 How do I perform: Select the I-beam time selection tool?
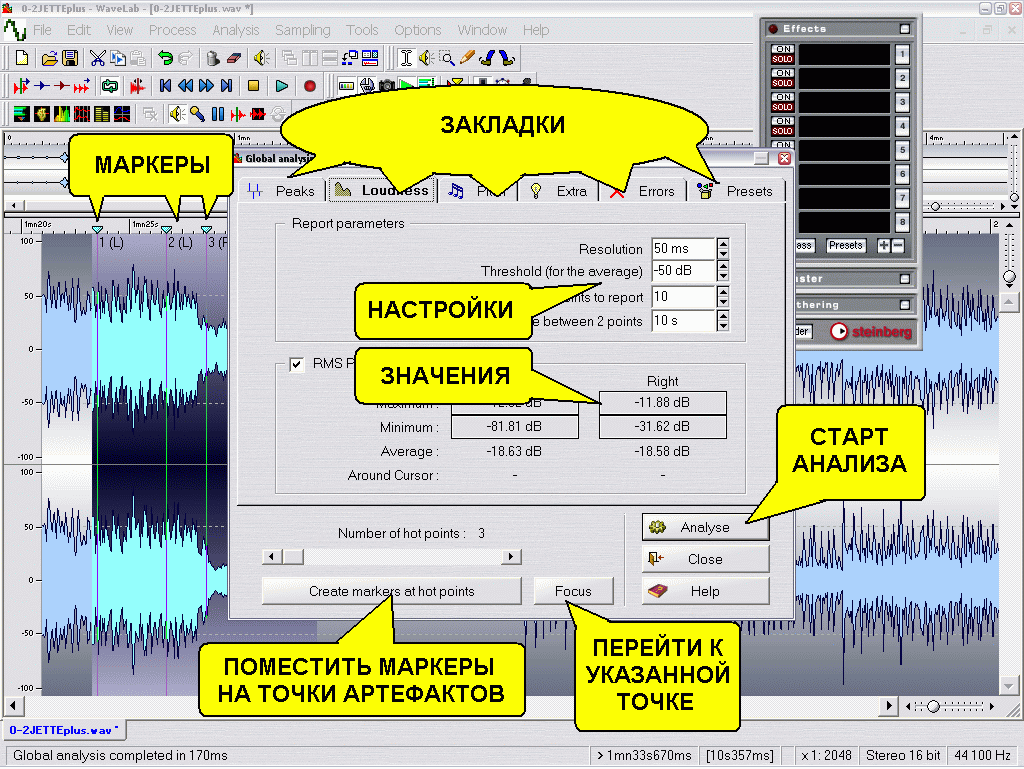(406, 58)
